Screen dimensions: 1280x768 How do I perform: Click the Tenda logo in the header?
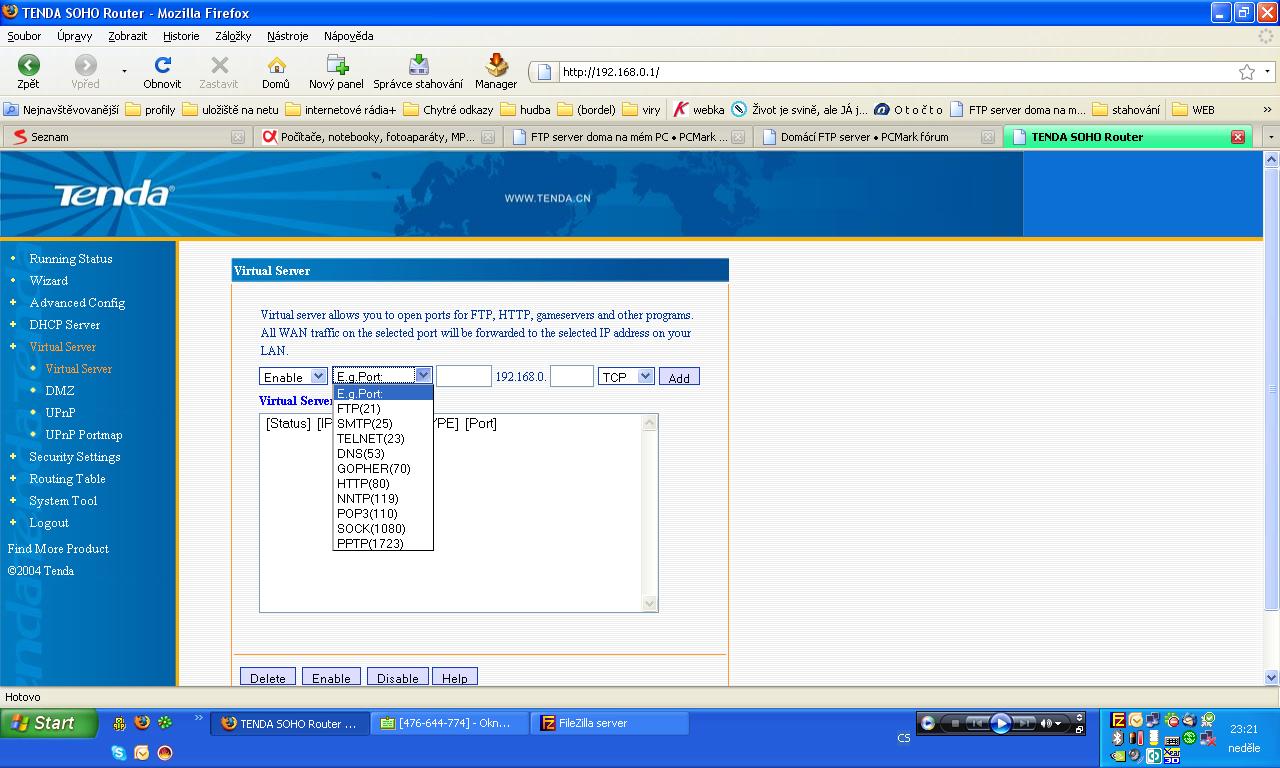tap(113, 193)
